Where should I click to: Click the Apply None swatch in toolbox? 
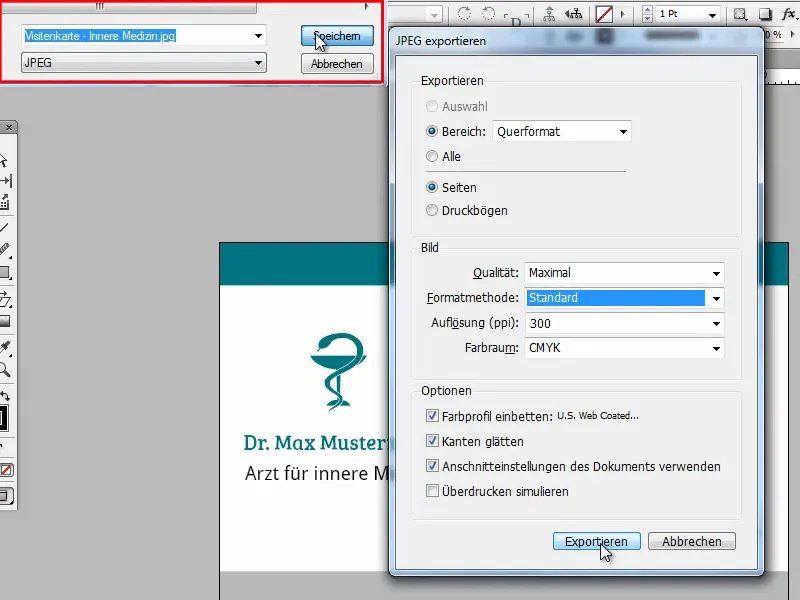pos(7,470)
